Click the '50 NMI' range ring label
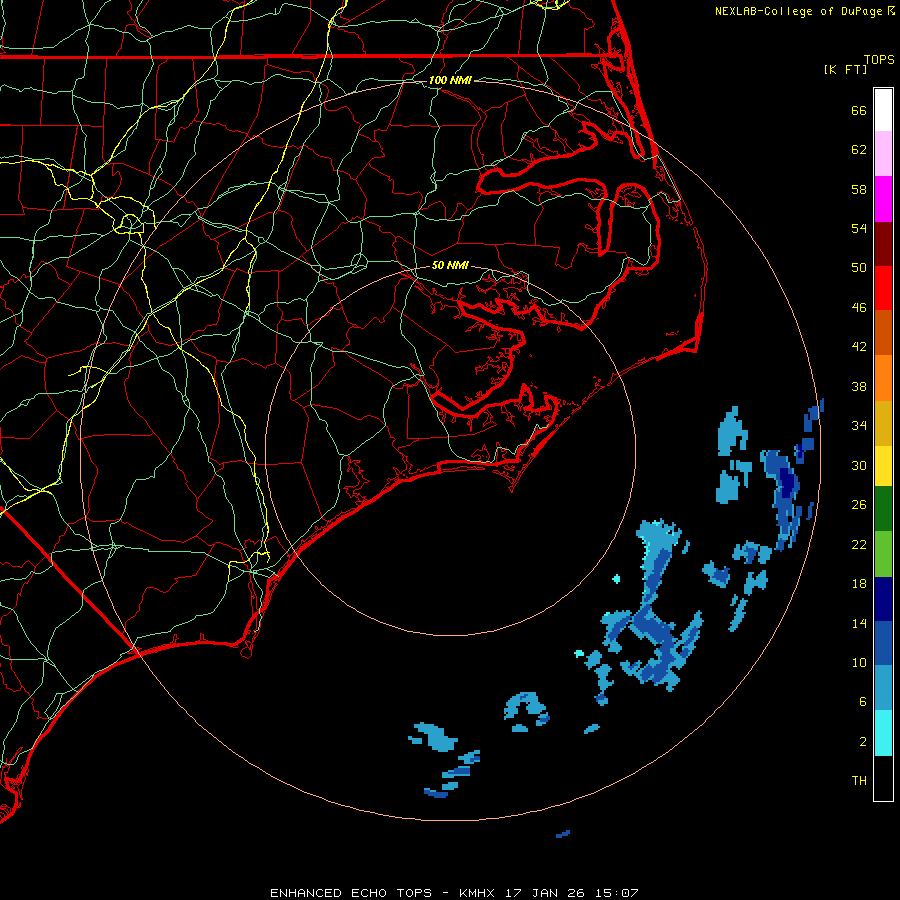 [450, 265]
